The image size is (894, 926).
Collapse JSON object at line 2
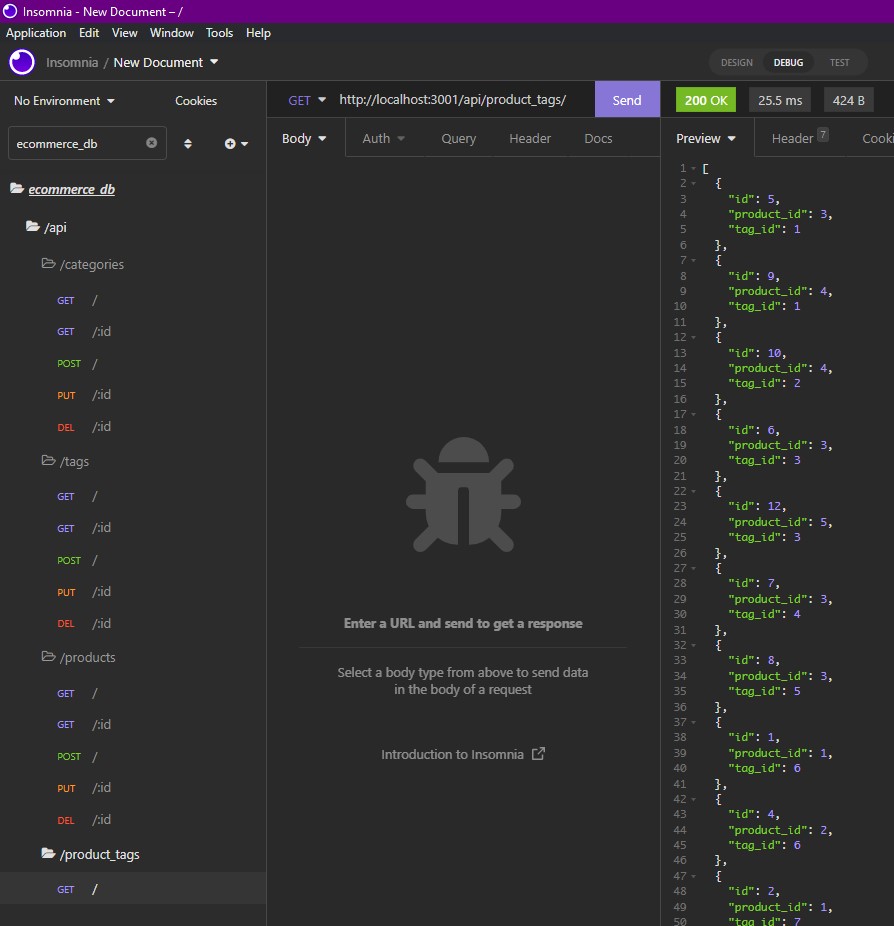[x=694, y=184]
